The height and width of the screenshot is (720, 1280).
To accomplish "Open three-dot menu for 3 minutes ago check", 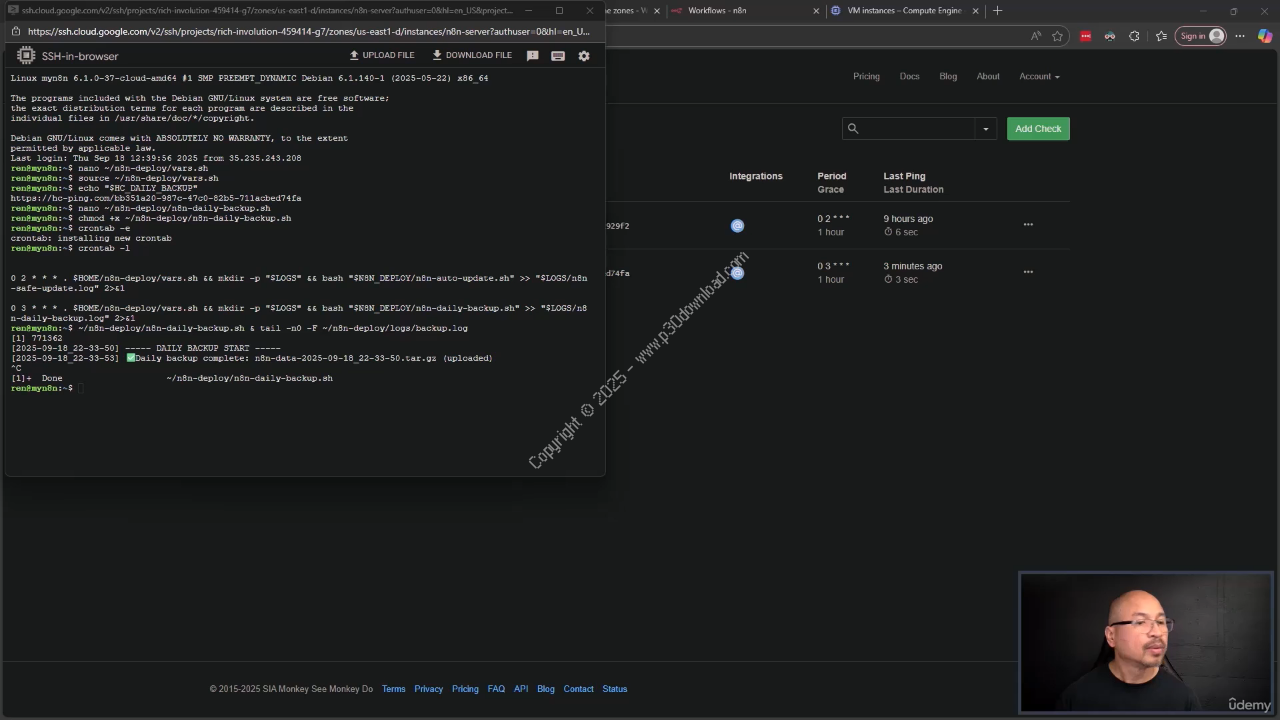I will [1028, 272].
